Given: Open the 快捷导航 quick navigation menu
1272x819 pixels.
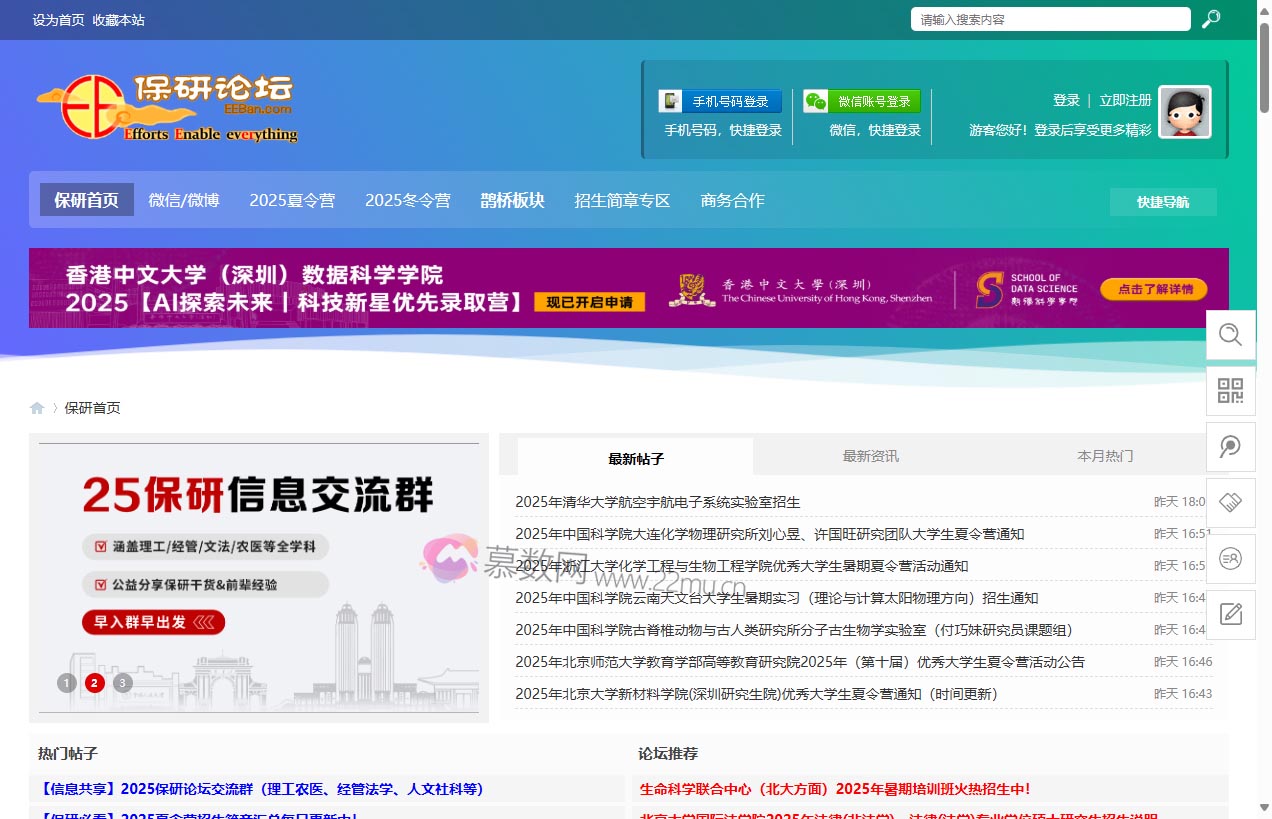Looking at the screenshot, I should pos(1162,201).
